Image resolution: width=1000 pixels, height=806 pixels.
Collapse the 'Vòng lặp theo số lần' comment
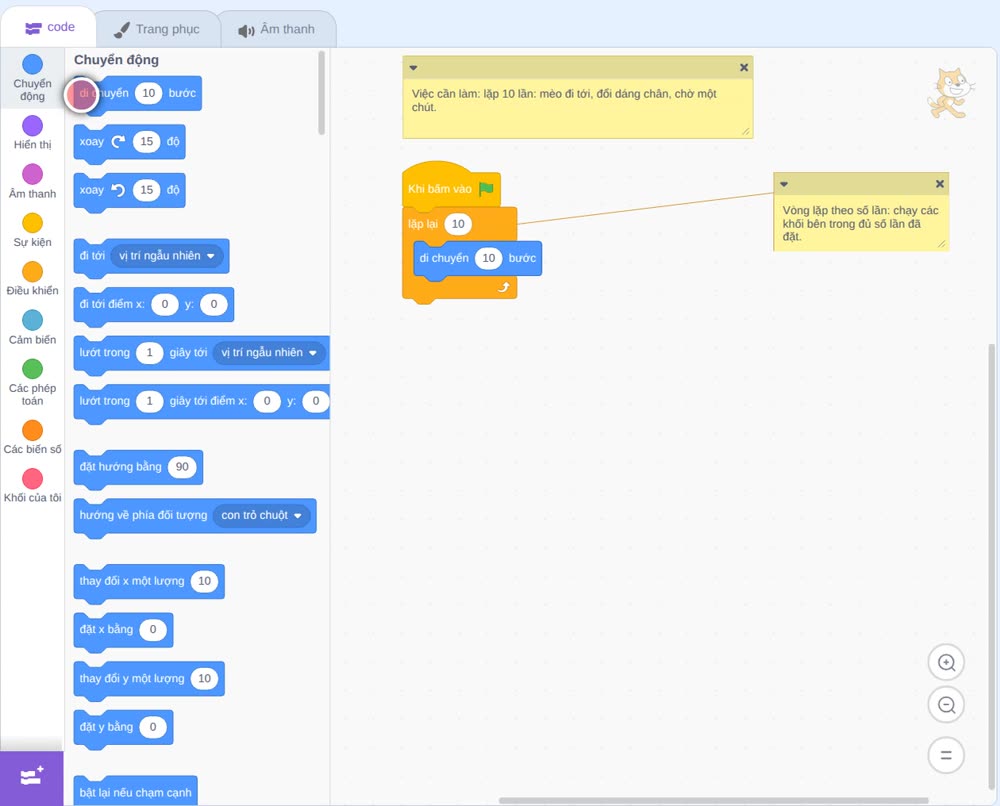(x=784, y=184)
